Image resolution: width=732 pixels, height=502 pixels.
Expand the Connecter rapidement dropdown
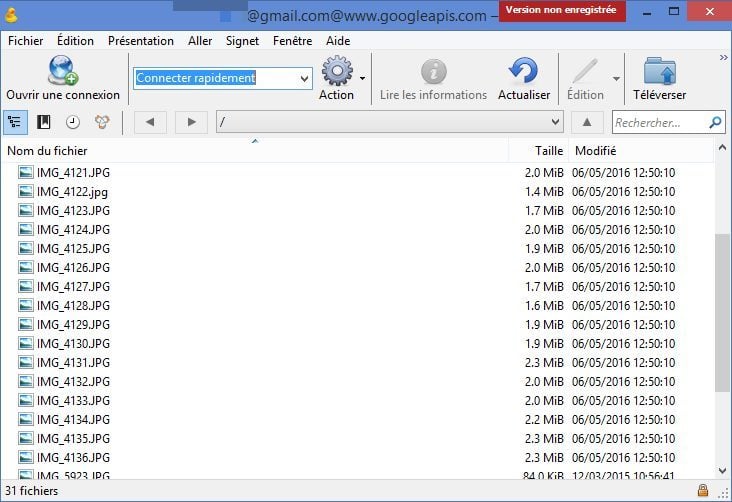point(304,78)
